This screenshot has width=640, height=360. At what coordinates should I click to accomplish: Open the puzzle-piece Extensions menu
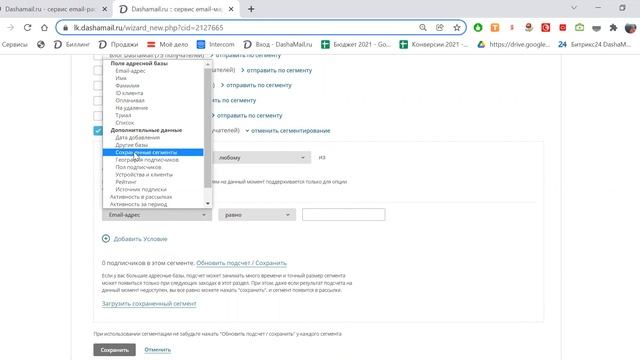pos(613,28)
